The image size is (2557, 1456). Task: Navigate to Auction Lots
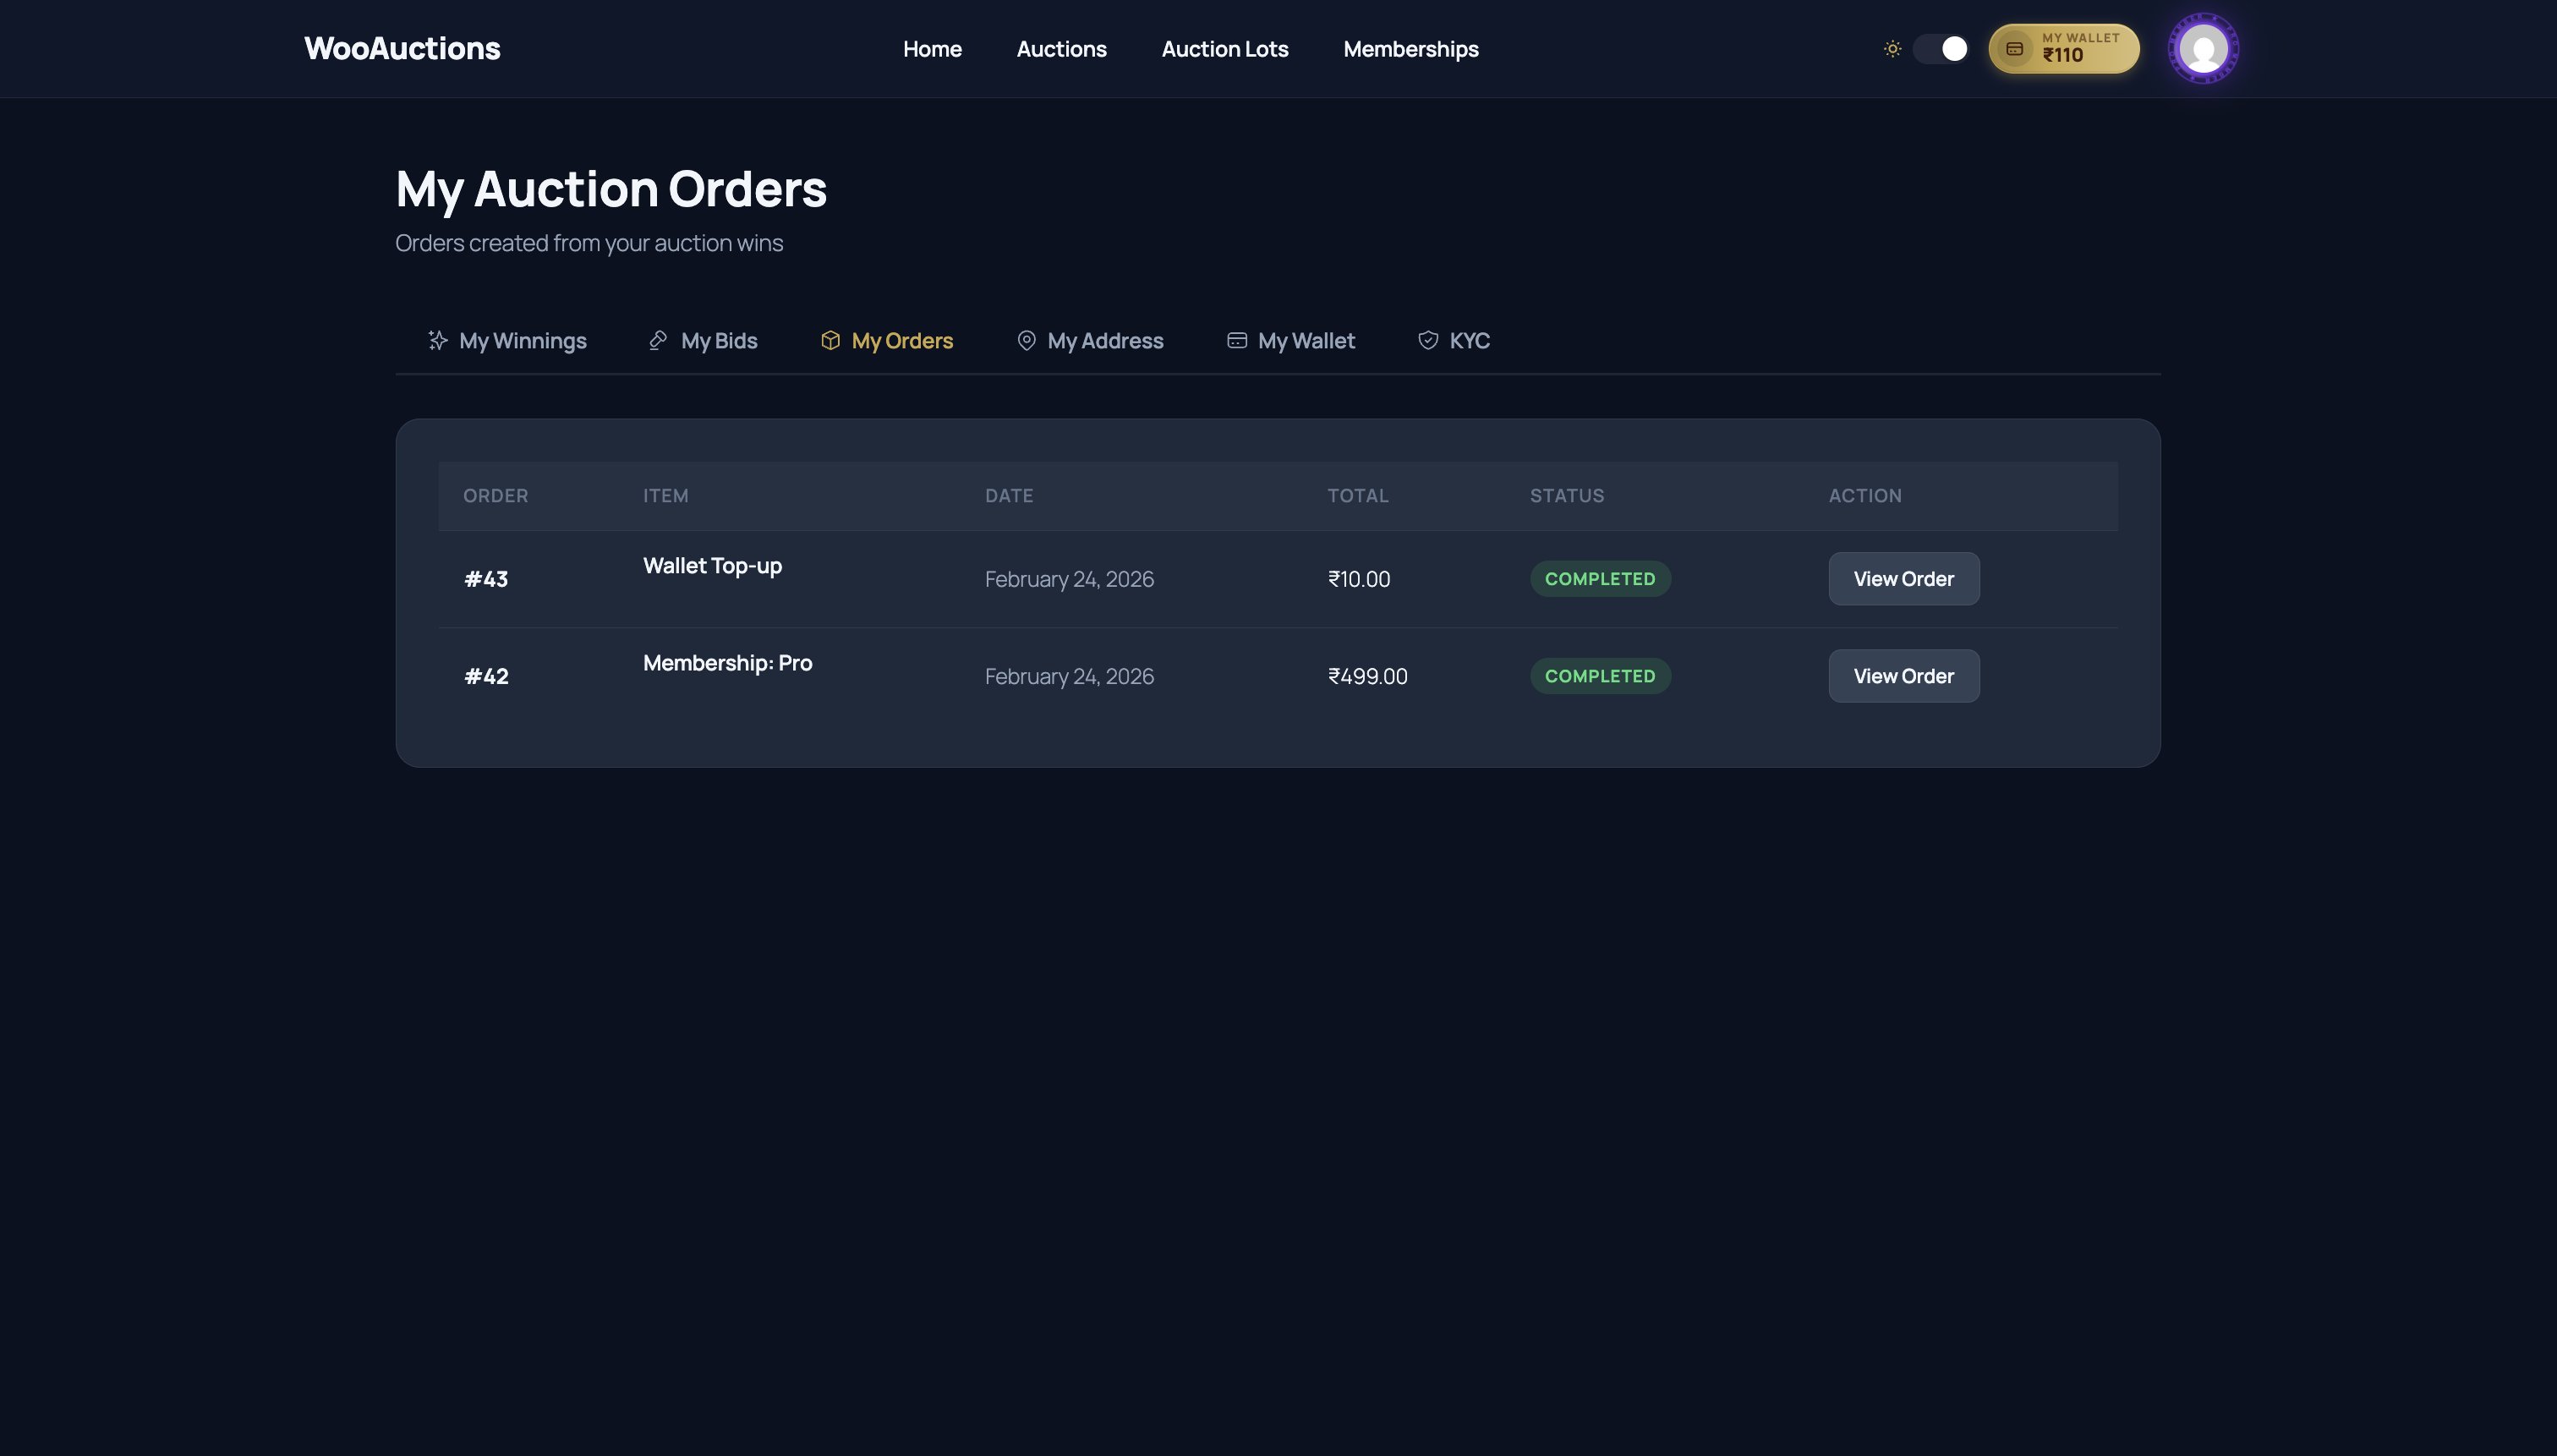pos(1225,48)
